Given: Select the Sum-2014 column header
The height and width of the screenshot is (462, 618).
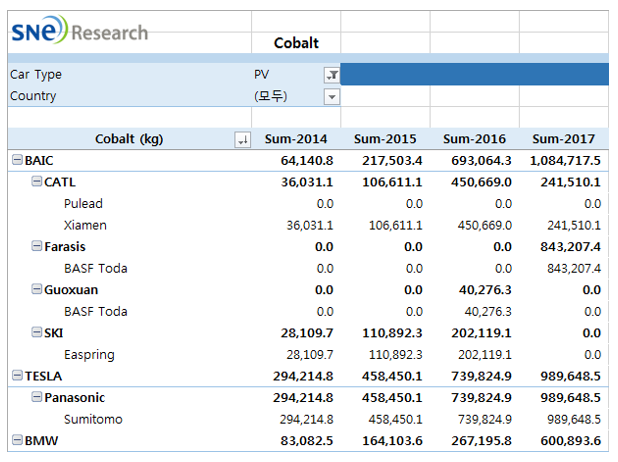Looking at the screenshot, I should click(x=296, y=139).
